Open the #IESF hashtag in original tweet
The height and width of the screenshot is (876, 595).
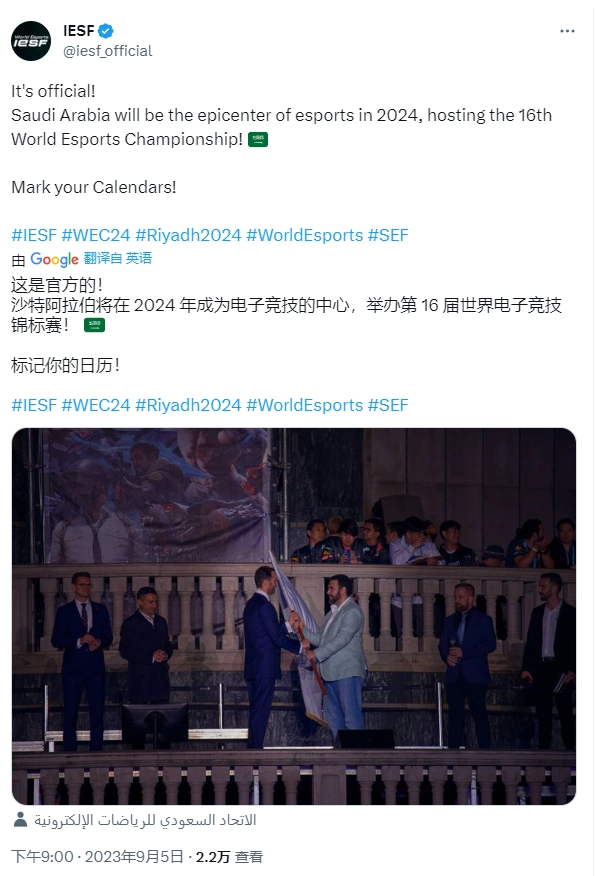[34, 235]
